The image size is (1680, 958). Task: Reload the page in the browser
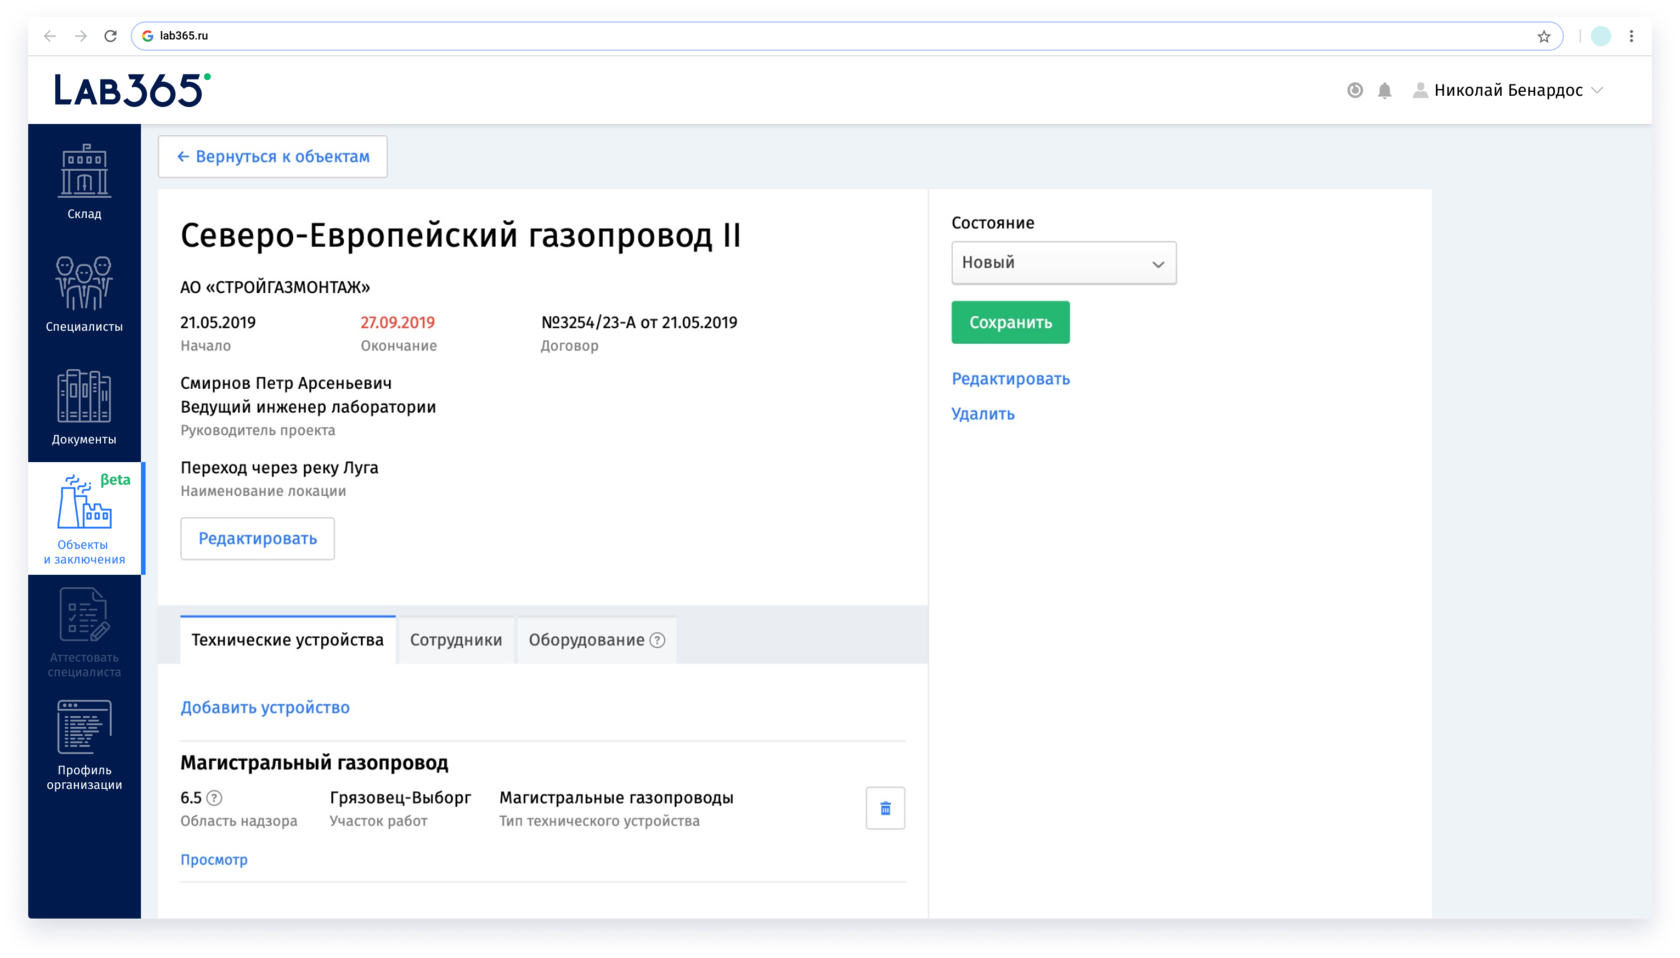(x=111, y=36)
